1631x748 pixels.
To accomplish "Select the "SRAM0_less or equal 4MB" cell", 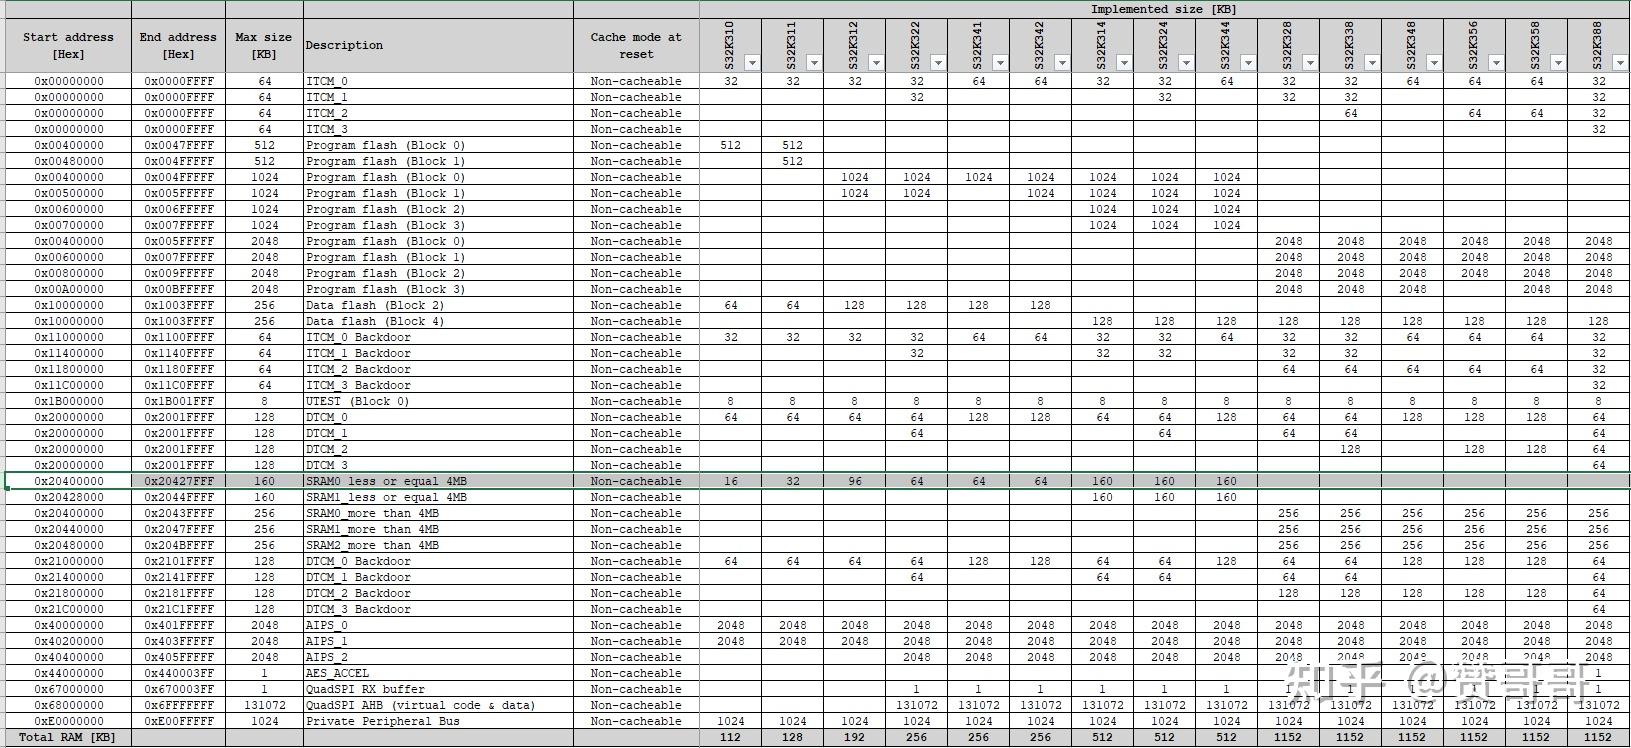I will (438, 481).
